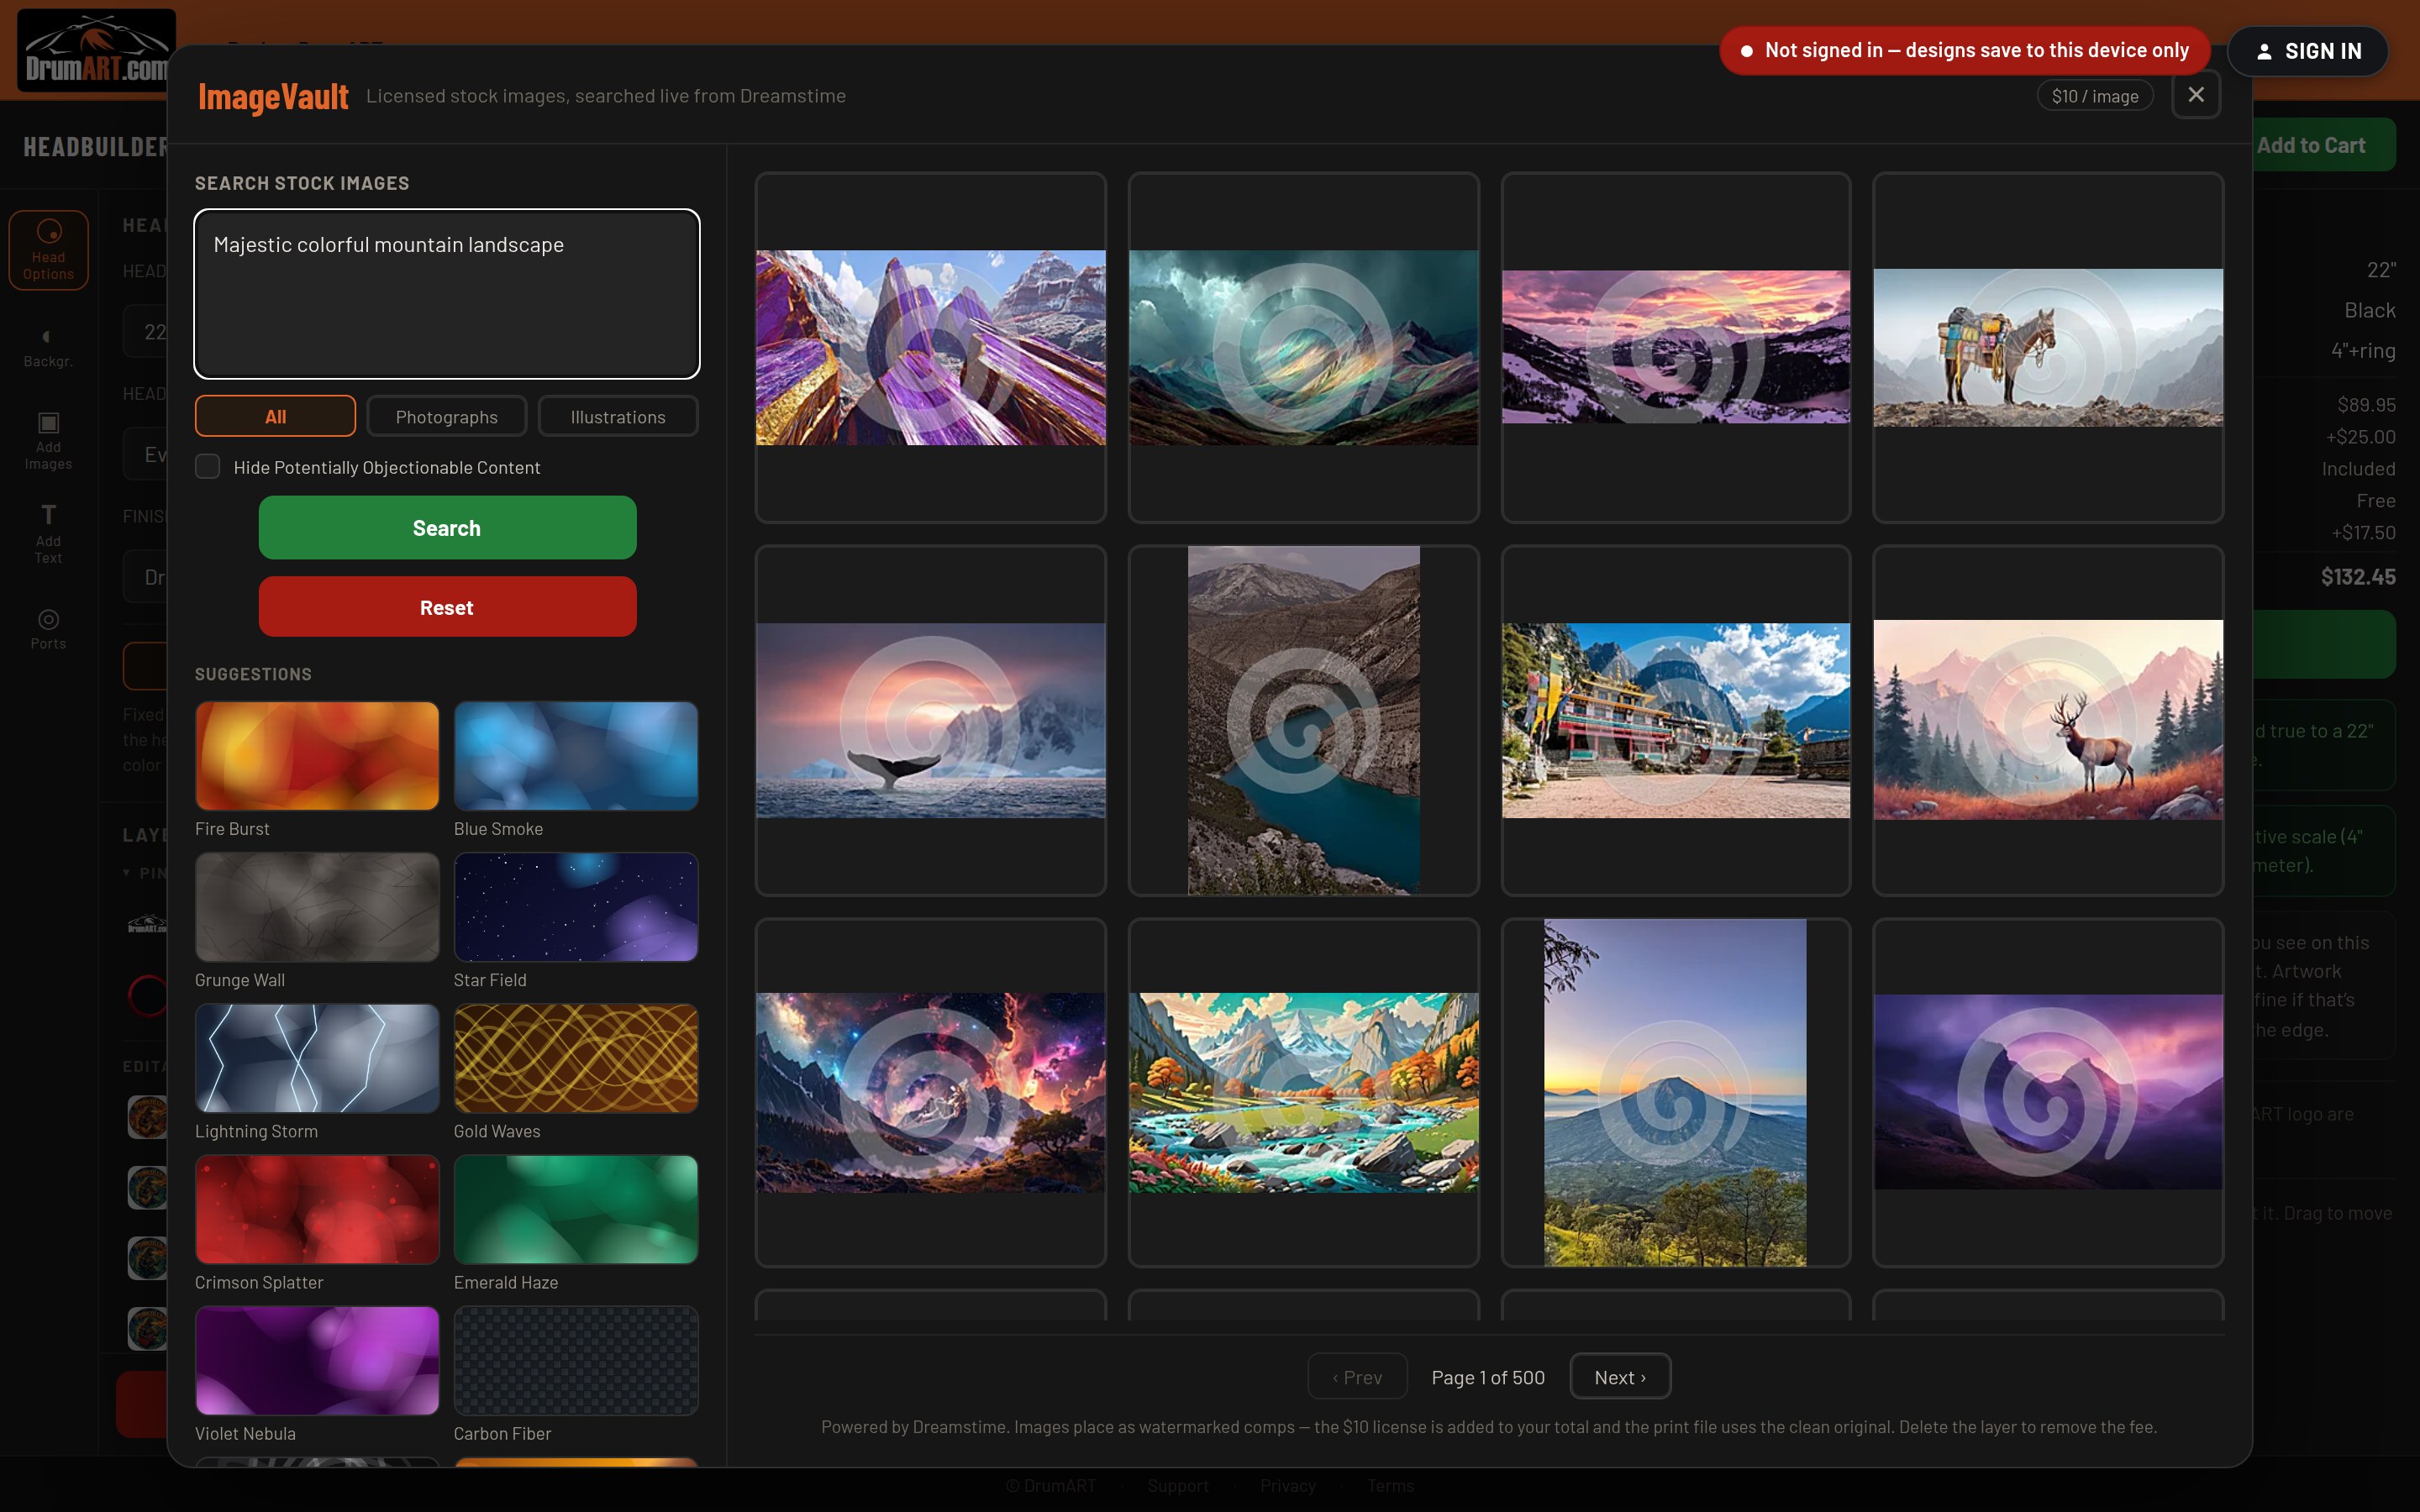Open the Ports sidebar tool
This screenshot has width=2420, height=1512.
coord(48,629)
